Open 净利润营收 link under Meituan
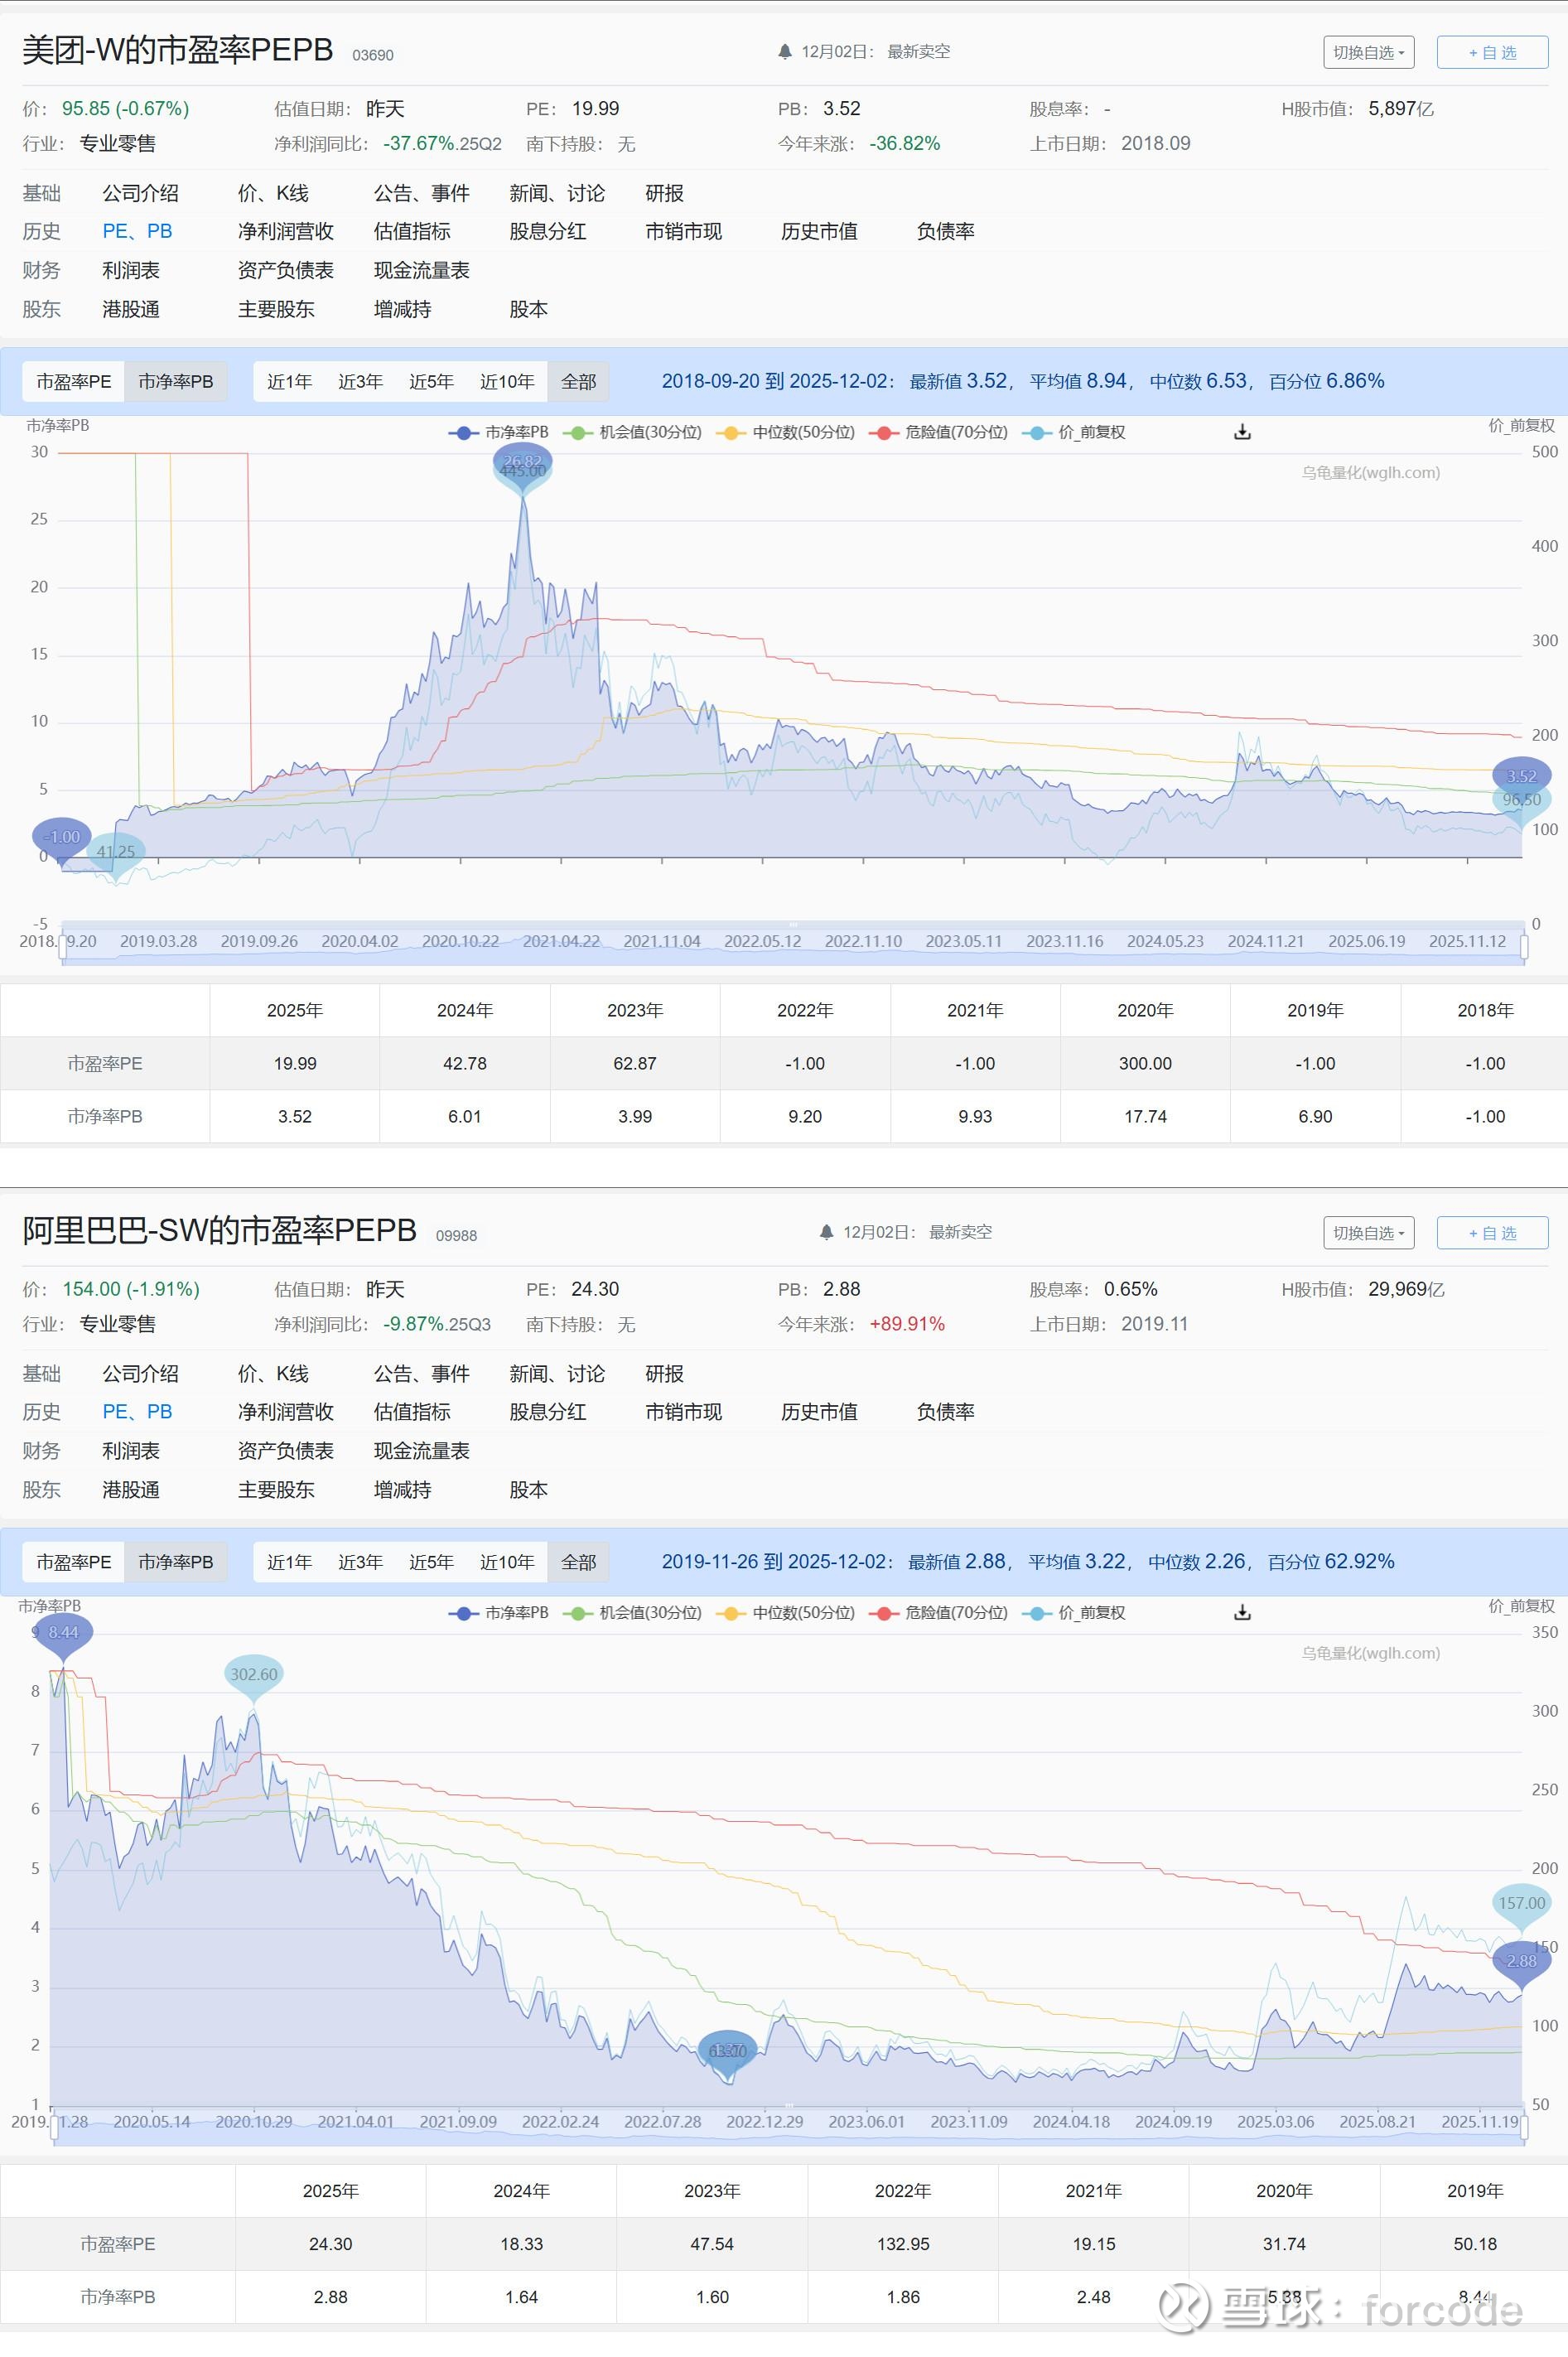 [286, 231]
